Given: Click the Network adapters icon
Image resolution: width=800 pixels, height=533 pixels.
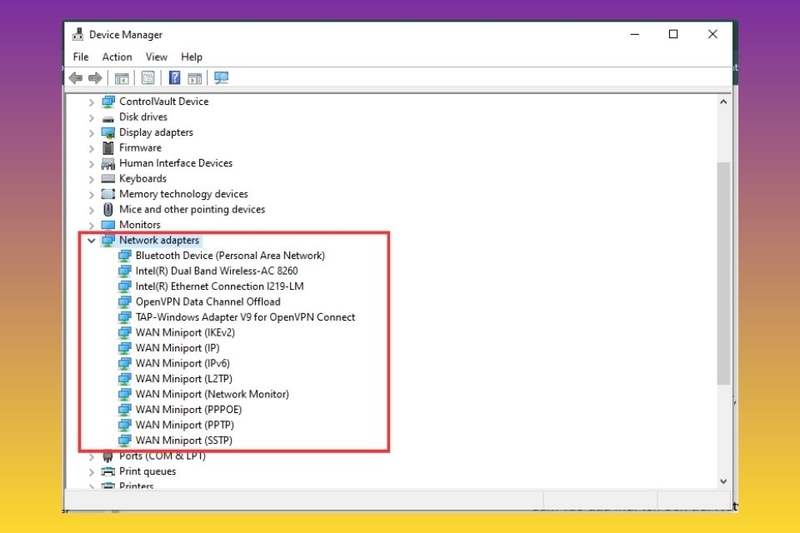Looking at the screenshot, I should 108,240.
